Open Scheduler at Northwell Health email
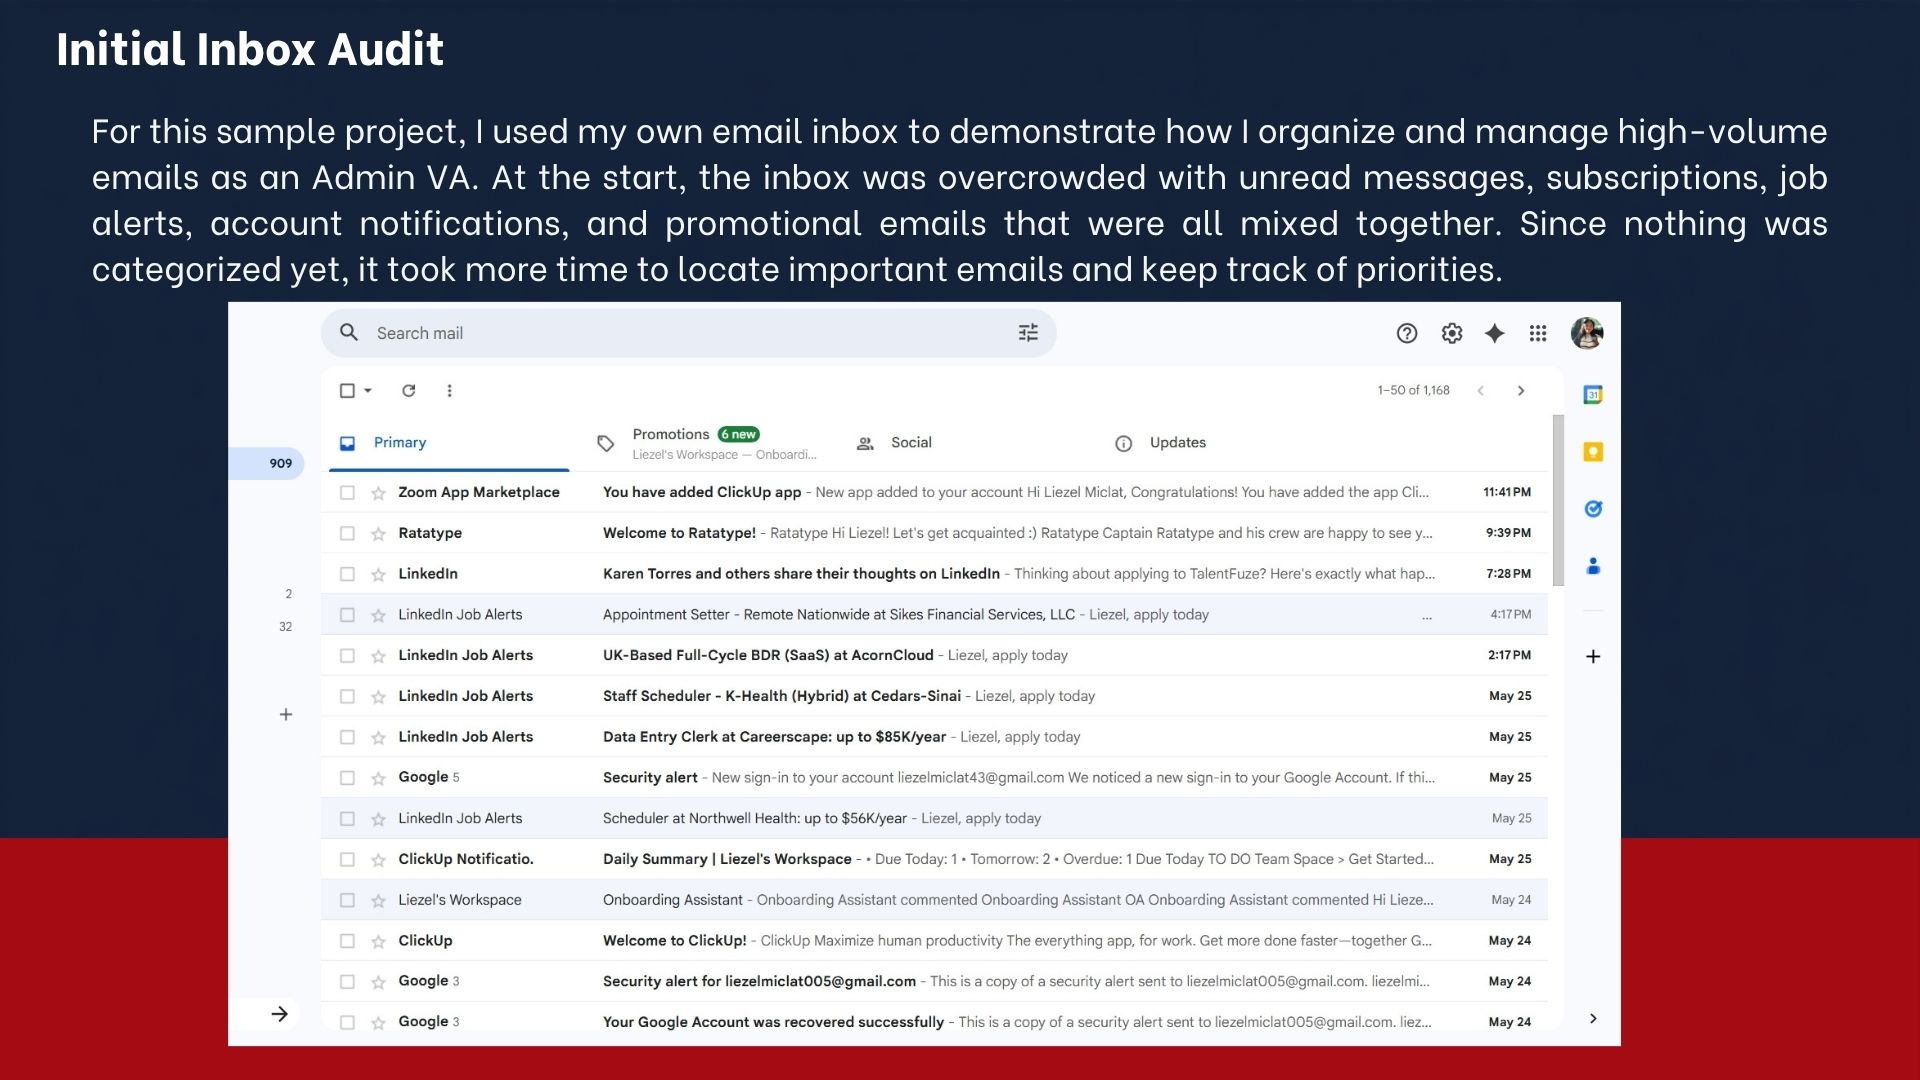1920x1080 pixels. click(934, 818)
